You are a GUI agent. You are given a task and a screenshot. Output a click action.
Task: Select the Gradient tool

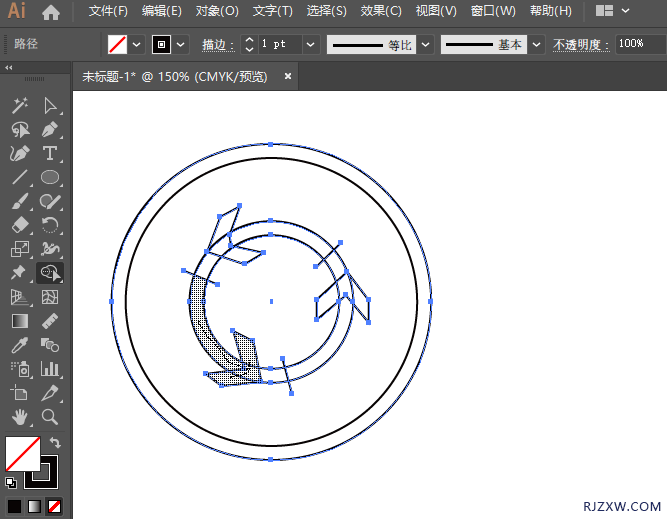pos(20,321)
